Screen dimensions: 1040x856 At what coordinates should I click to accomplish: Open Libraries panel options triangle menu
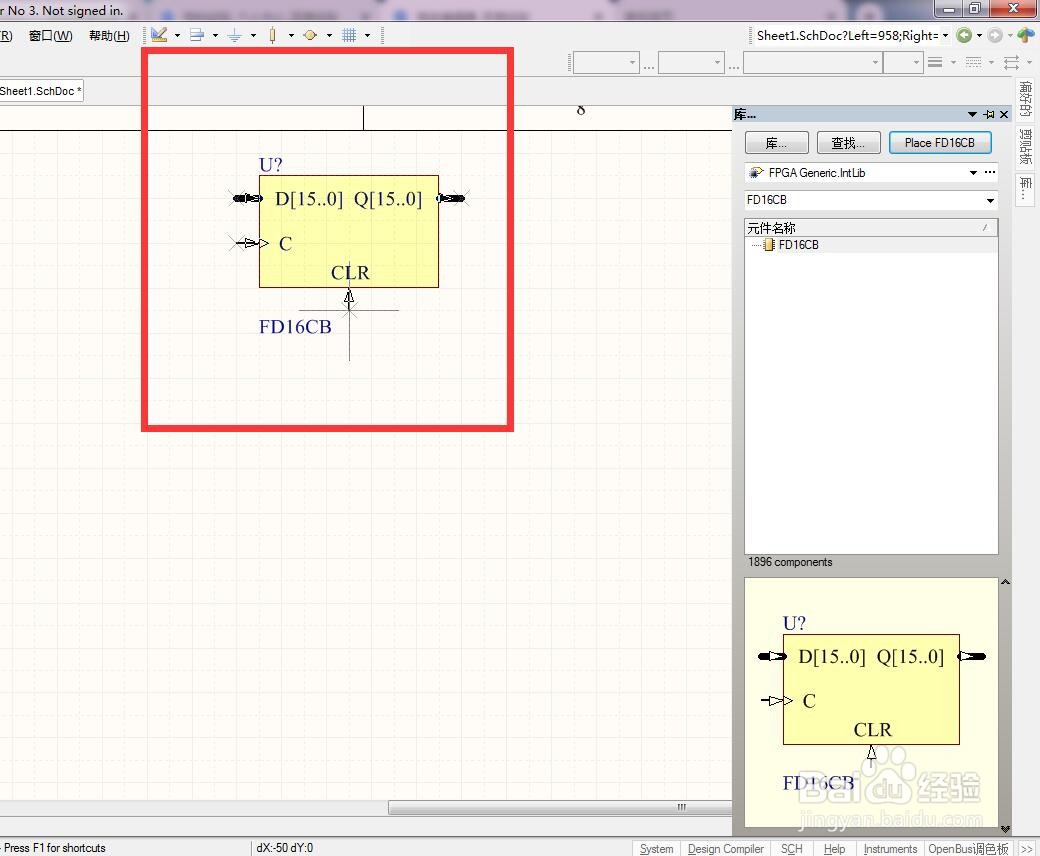click(972, 115)
